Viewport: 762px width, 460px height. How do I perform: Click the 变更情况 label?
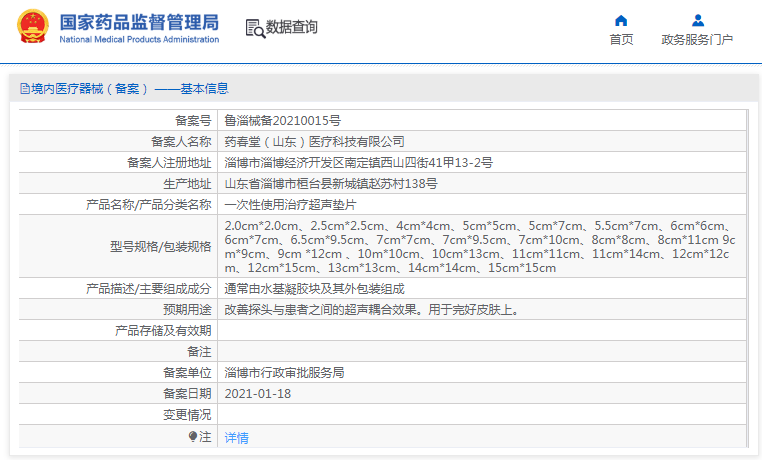point(187,415)
